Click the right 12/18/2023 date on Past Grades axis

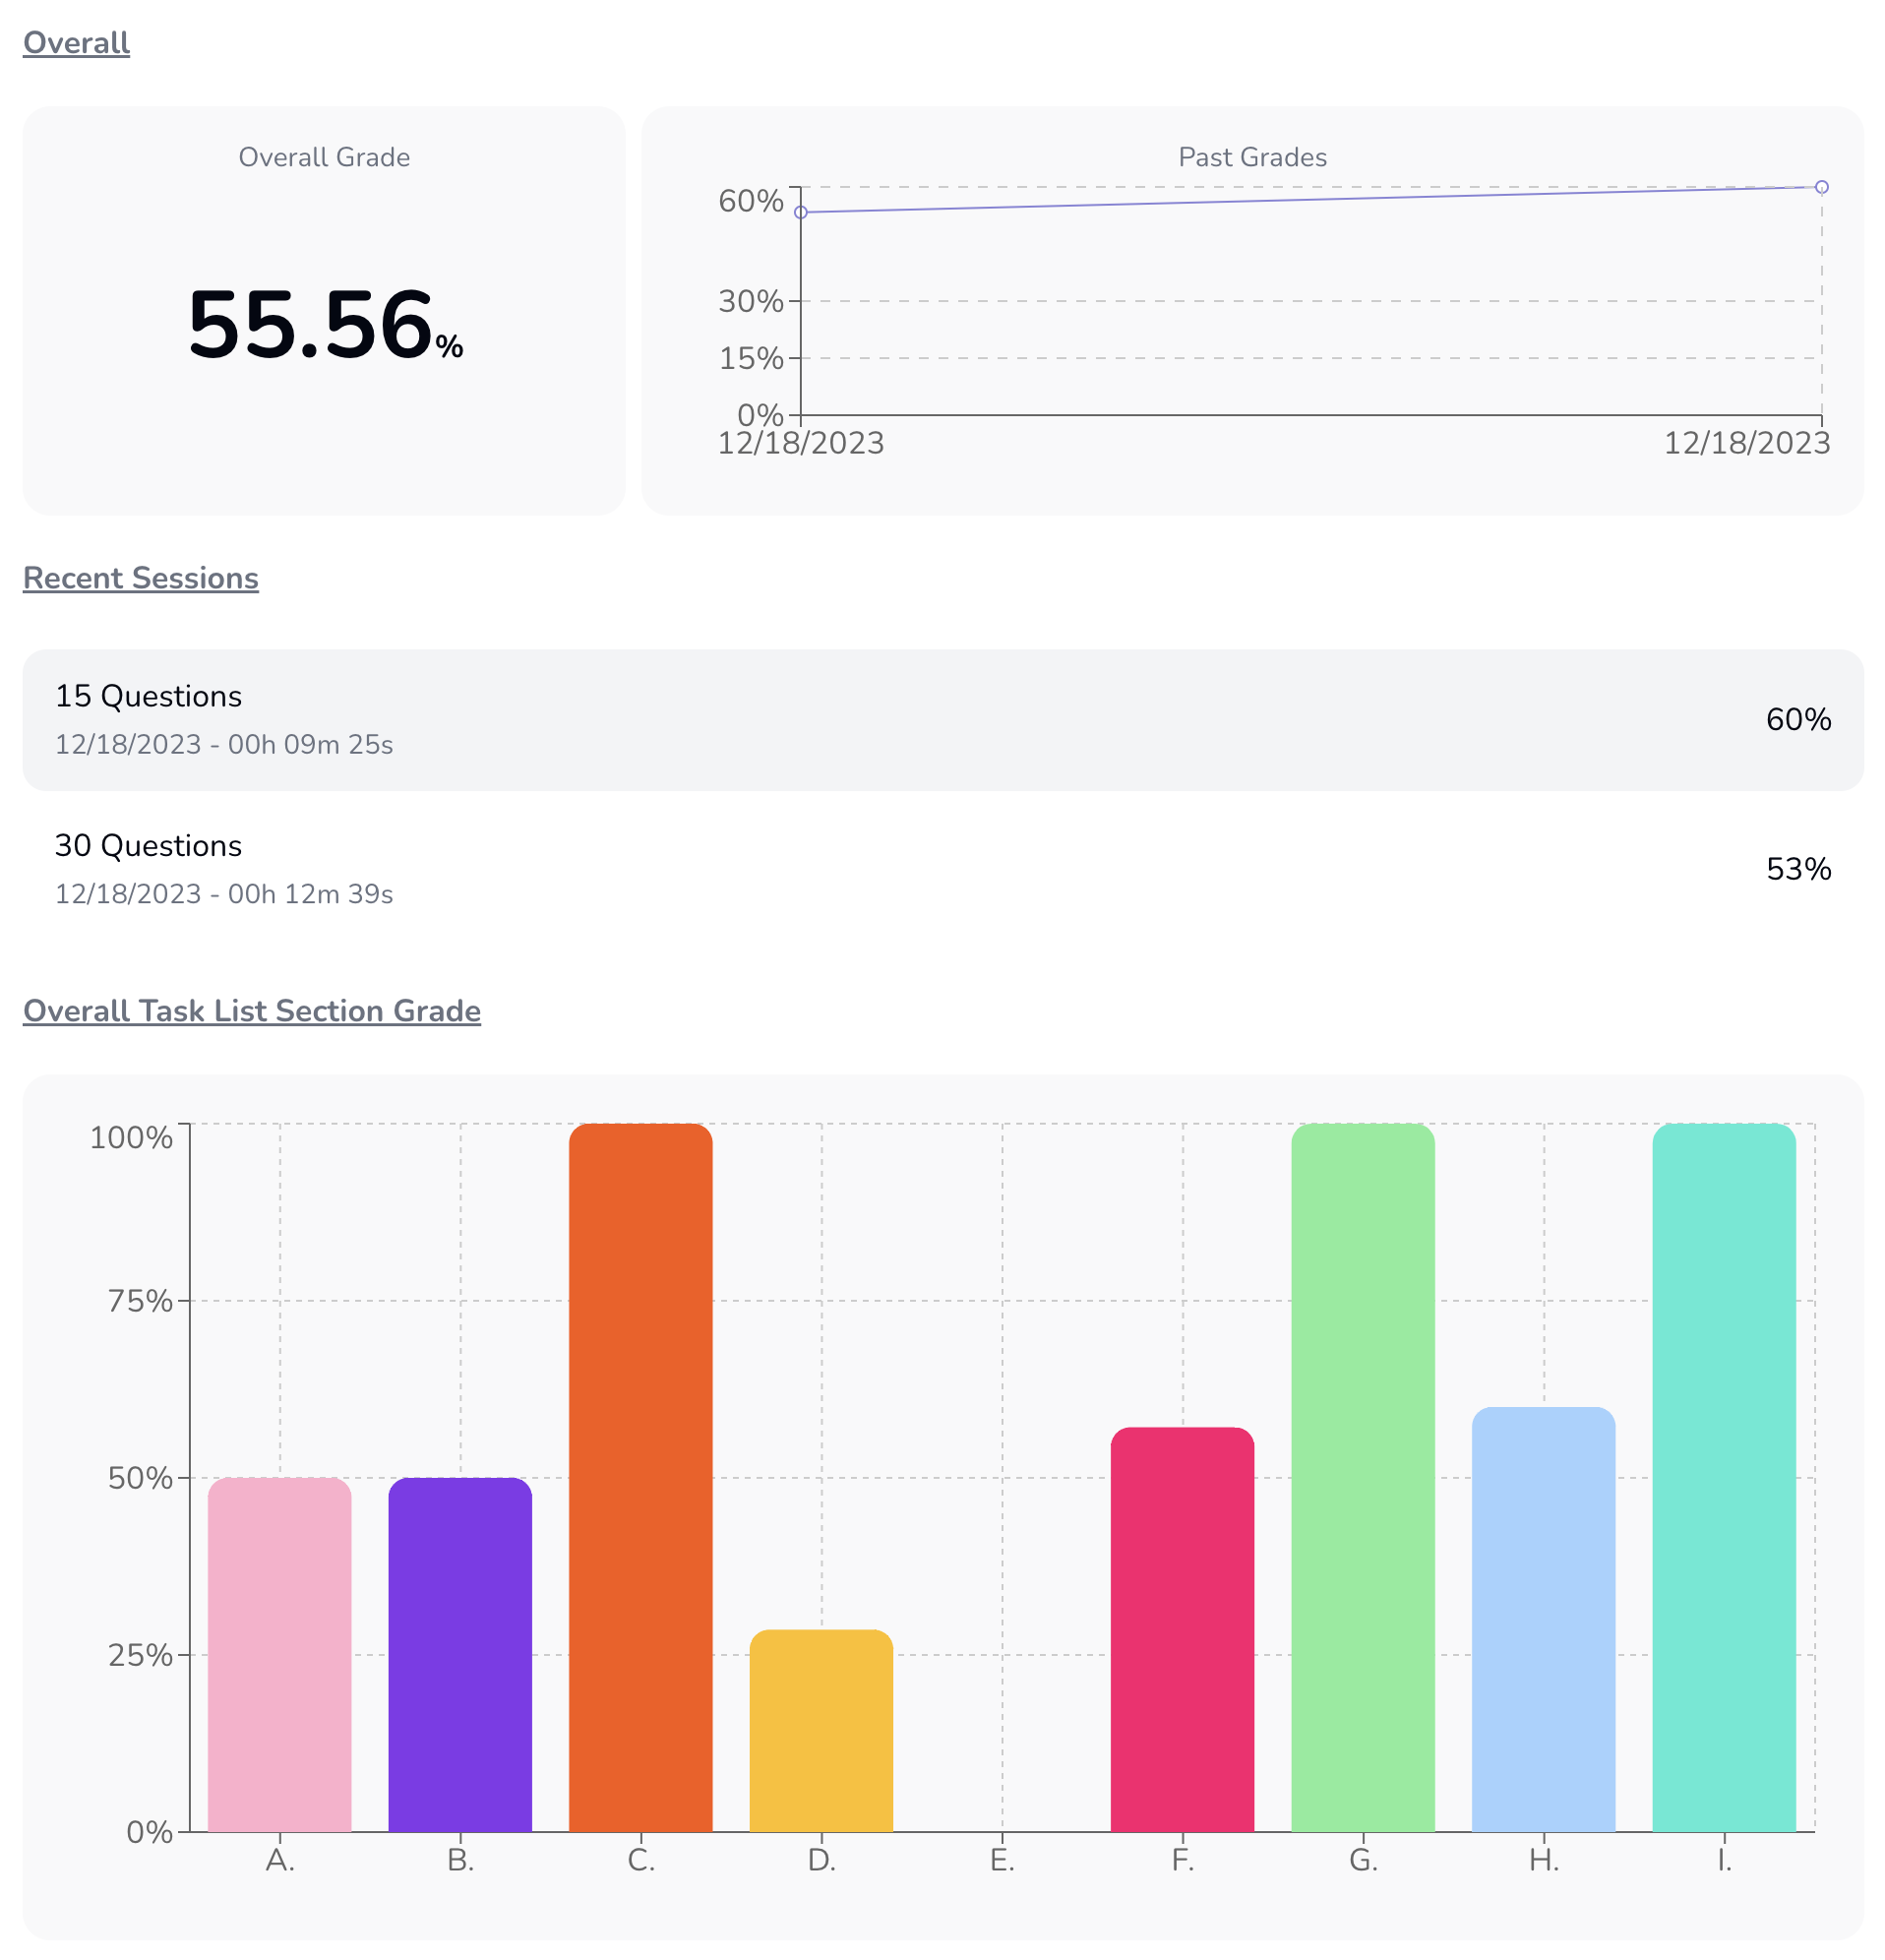[1747, 443]
